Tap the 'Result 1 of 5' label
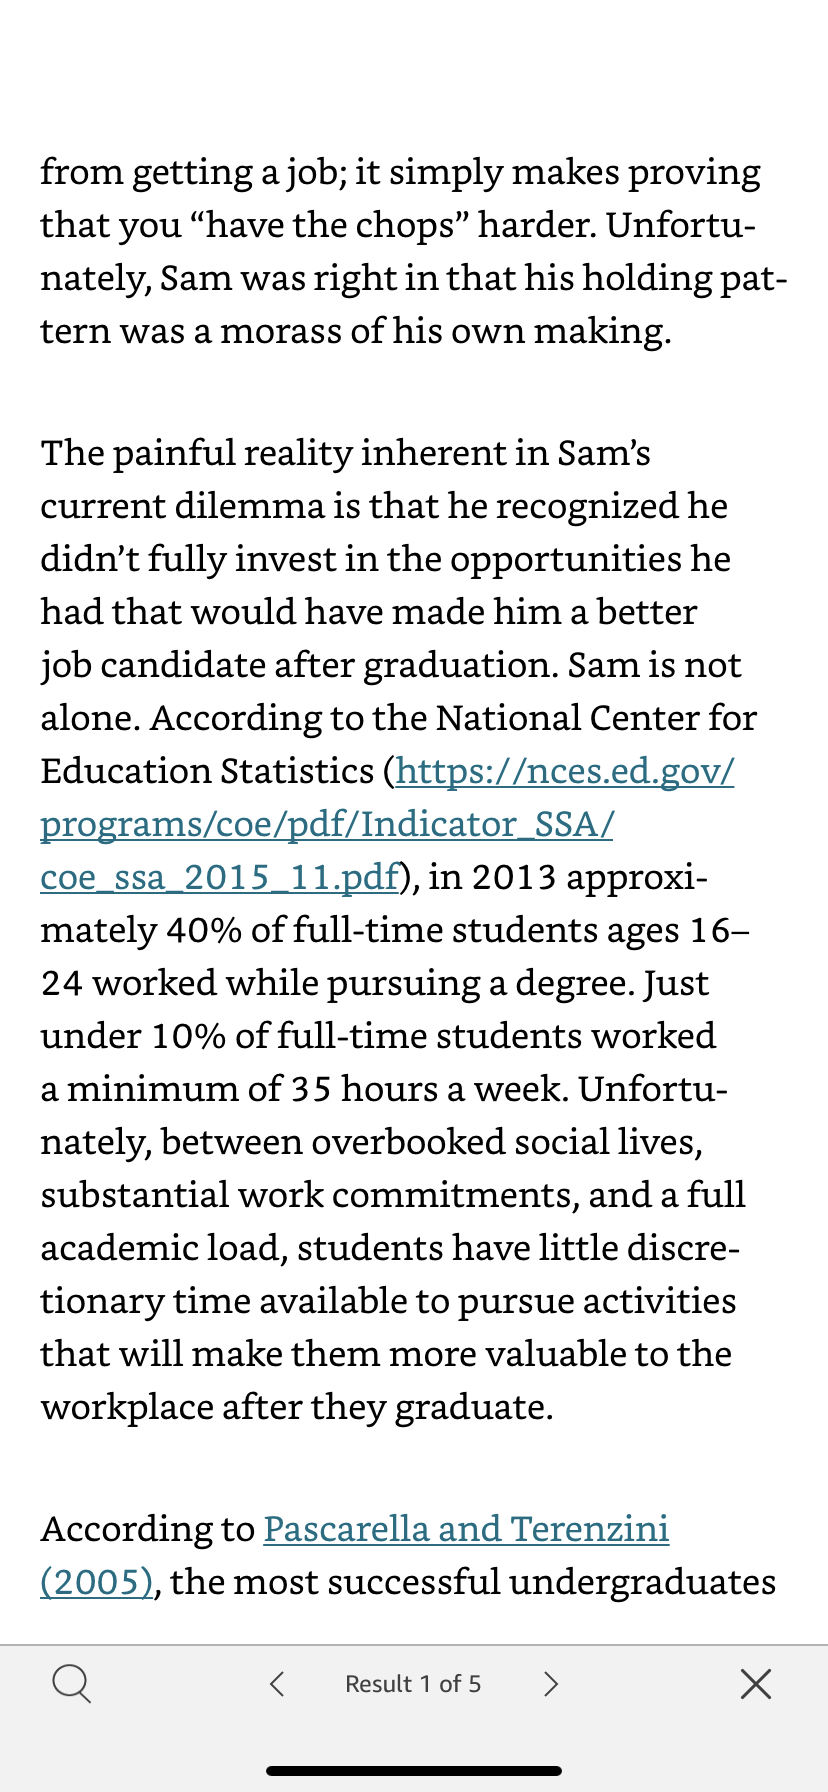 [413, 1684]
